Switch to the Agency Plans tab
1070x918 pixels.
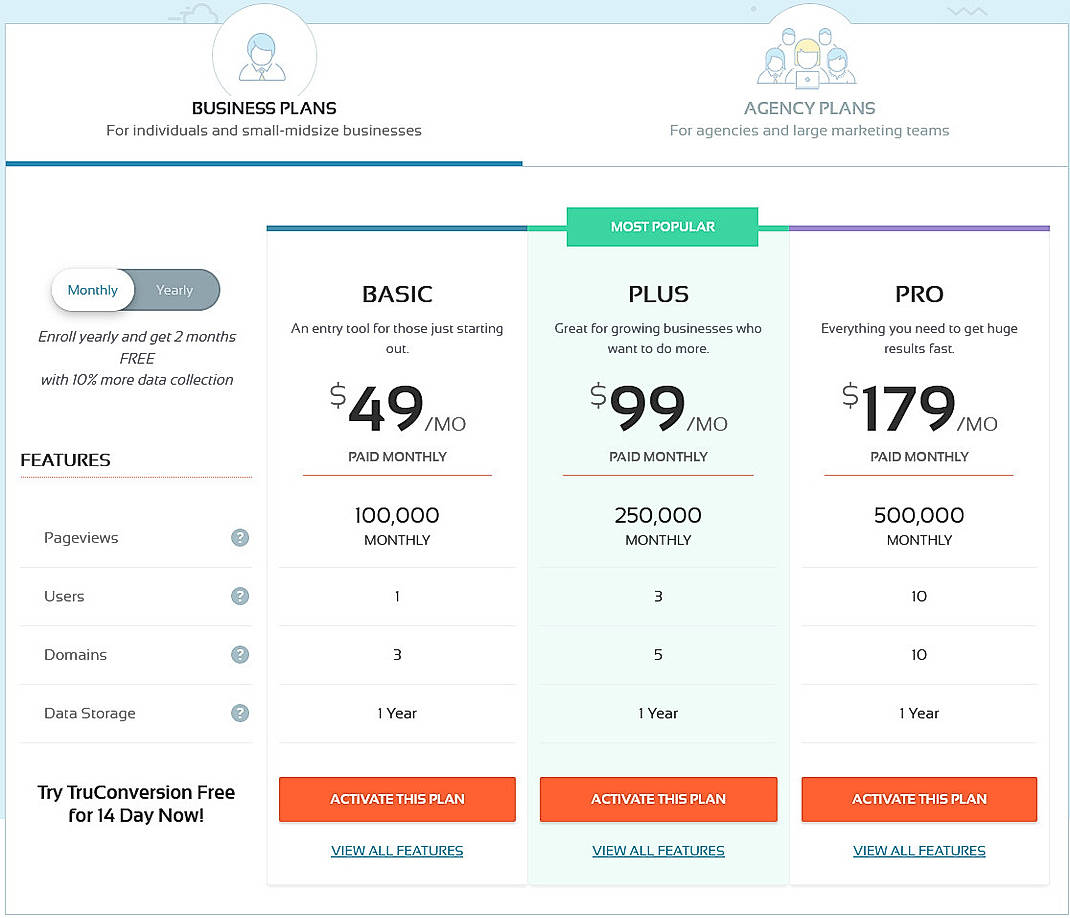(x=808, y=108)
